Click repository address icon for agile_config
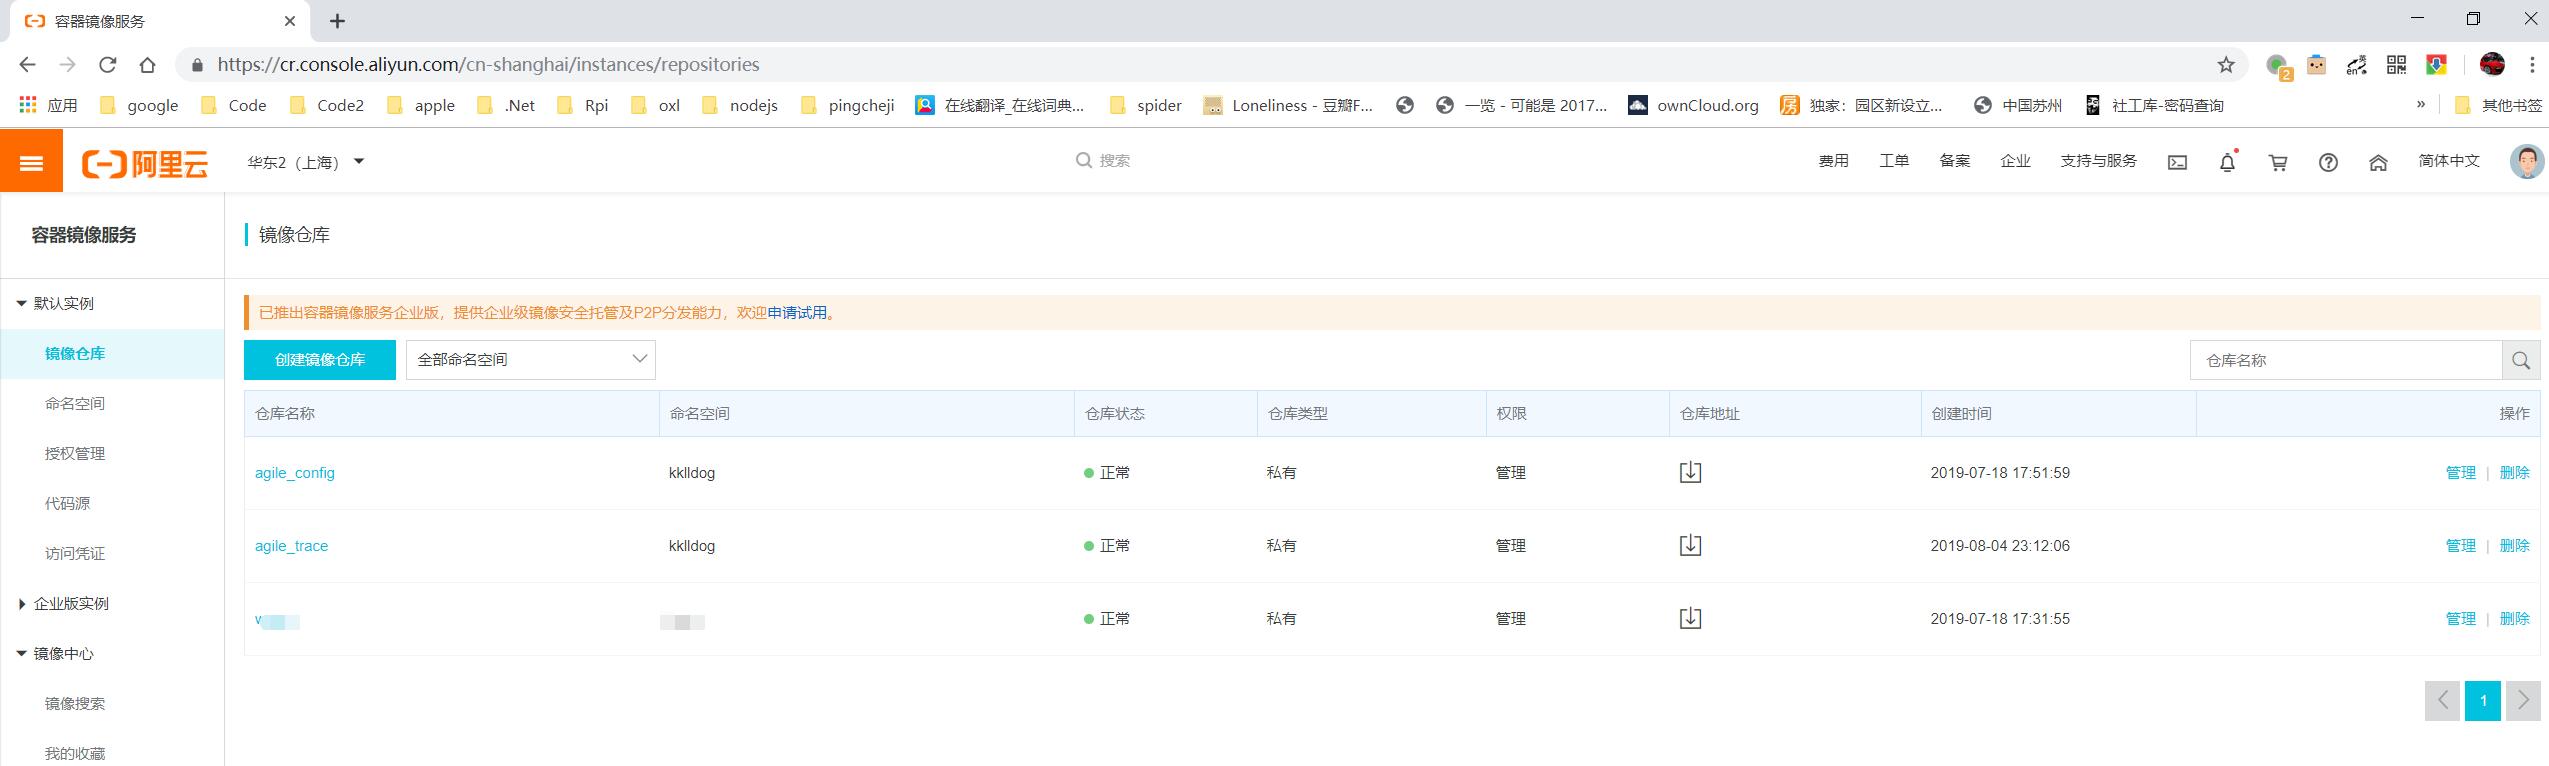Viewport: 2549px width, 766px height. 1690,473
